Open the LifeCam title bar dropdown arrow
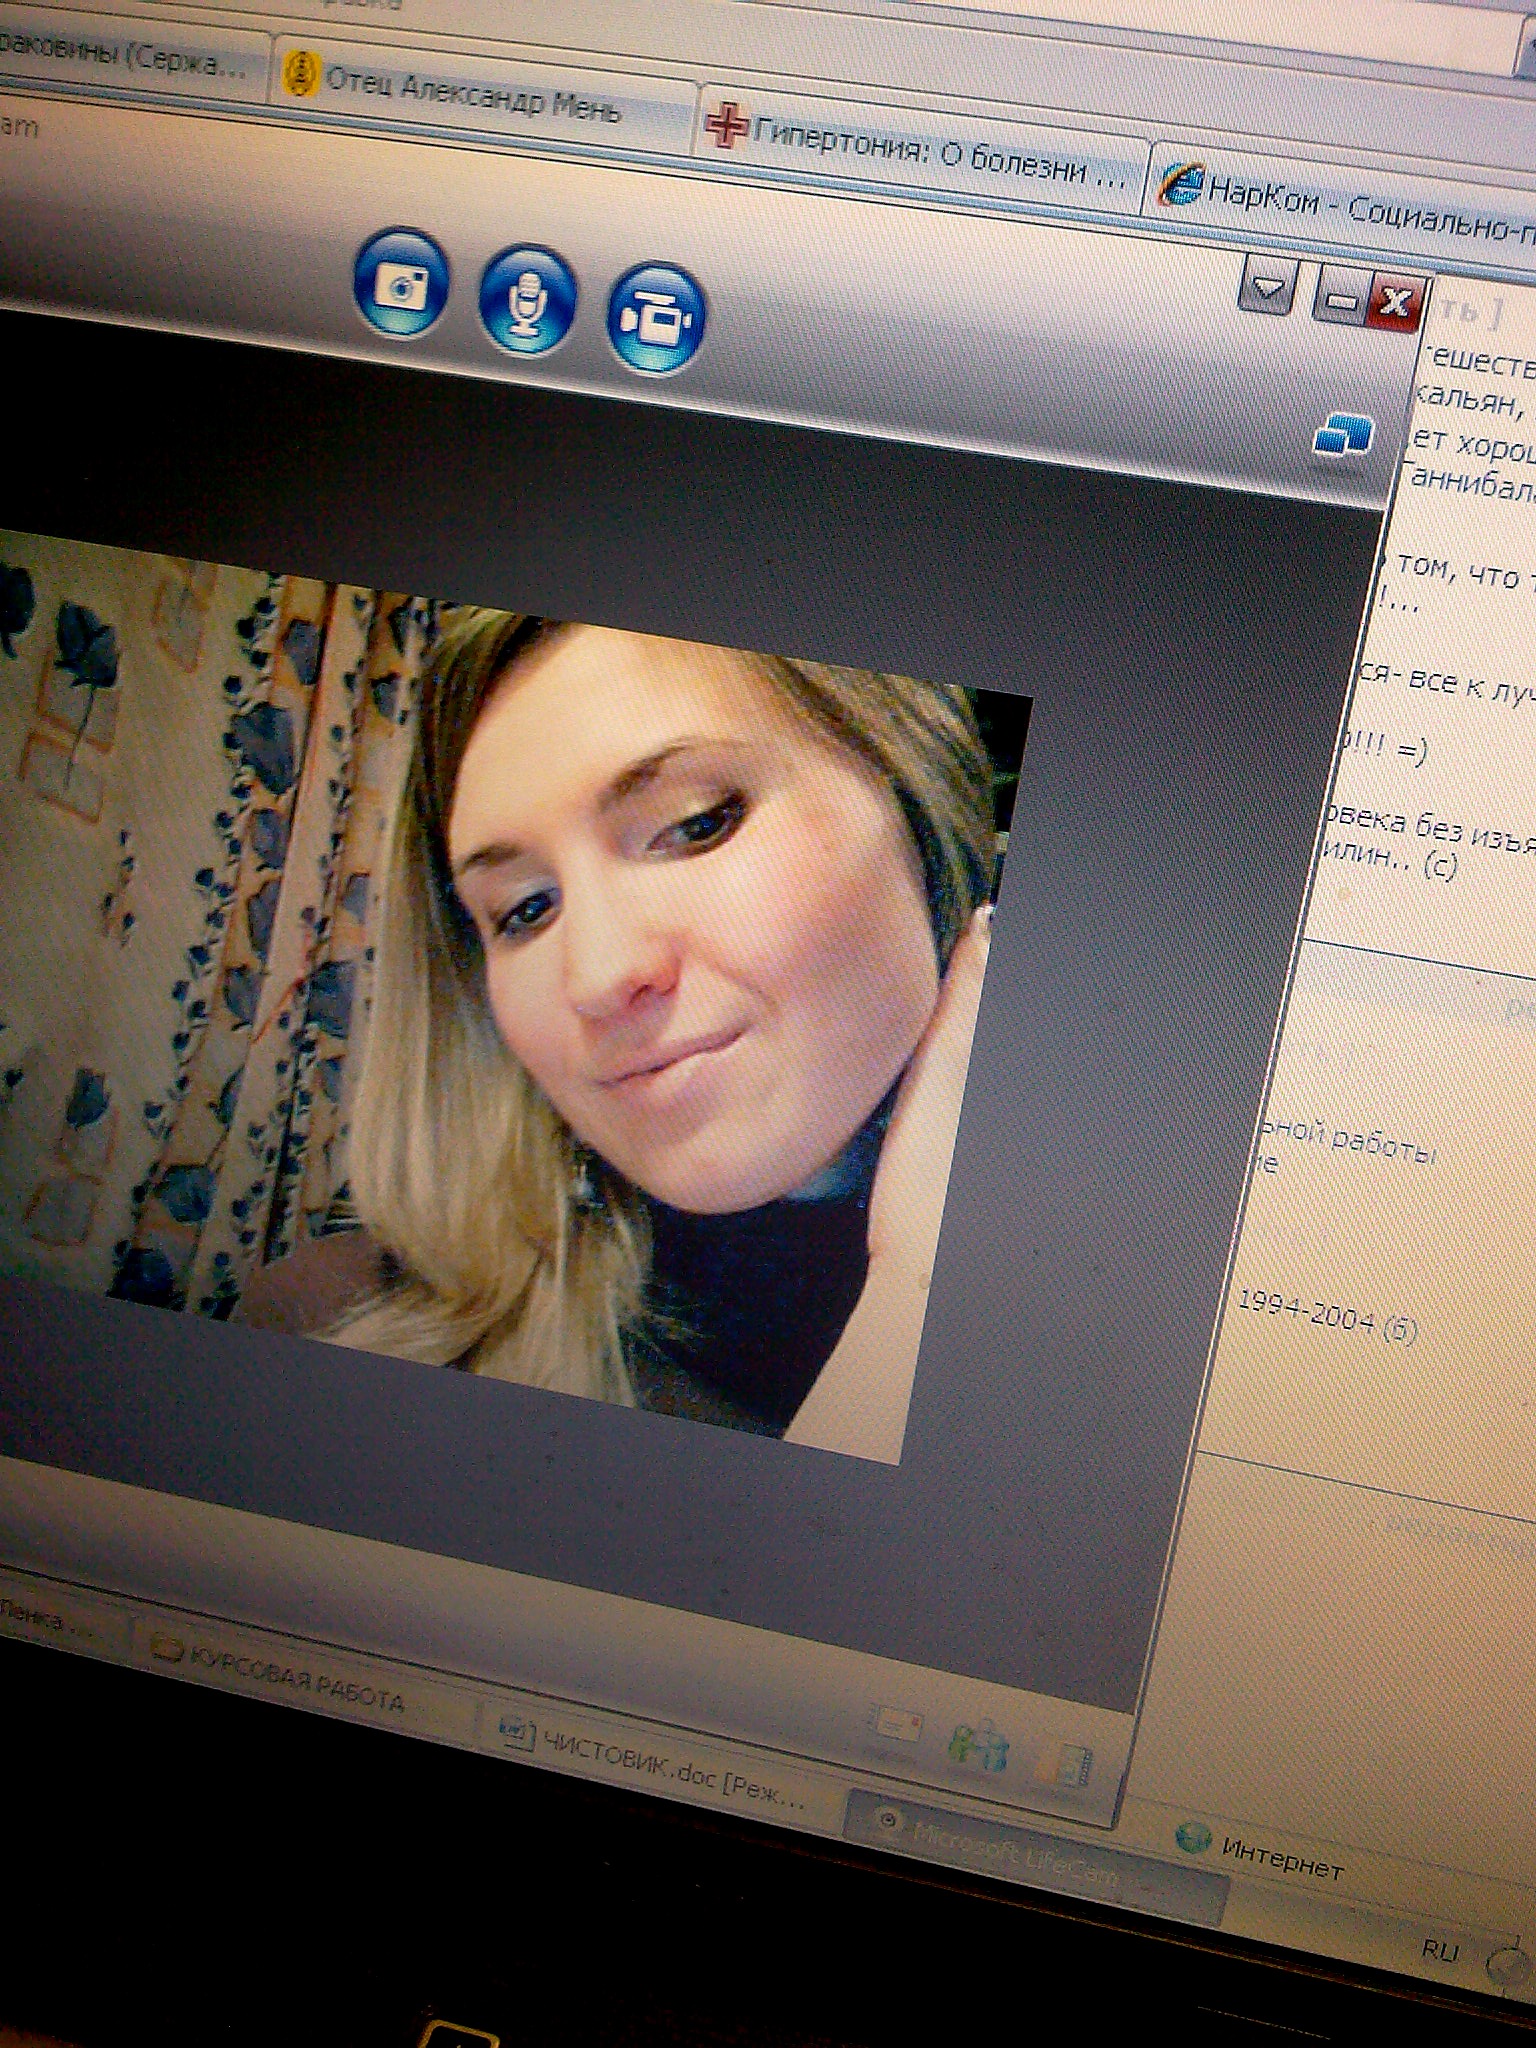Viewport: 1536px width, 2048px height. point(1268,290)
